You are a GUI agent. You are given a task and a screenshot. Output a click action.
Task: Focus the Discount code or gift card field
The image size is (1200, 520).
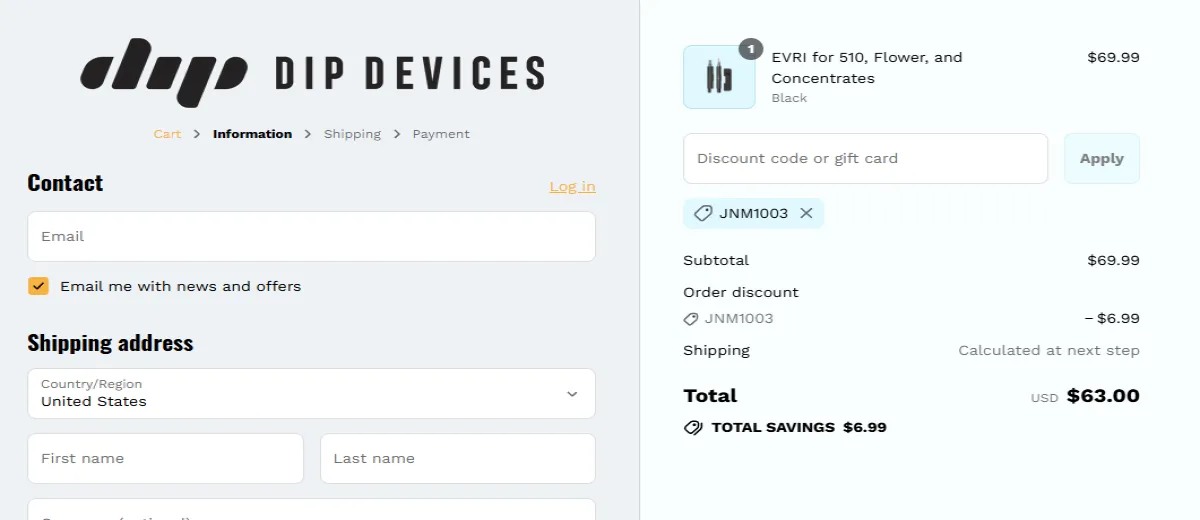pyautogui.click(x=865, y=158)
